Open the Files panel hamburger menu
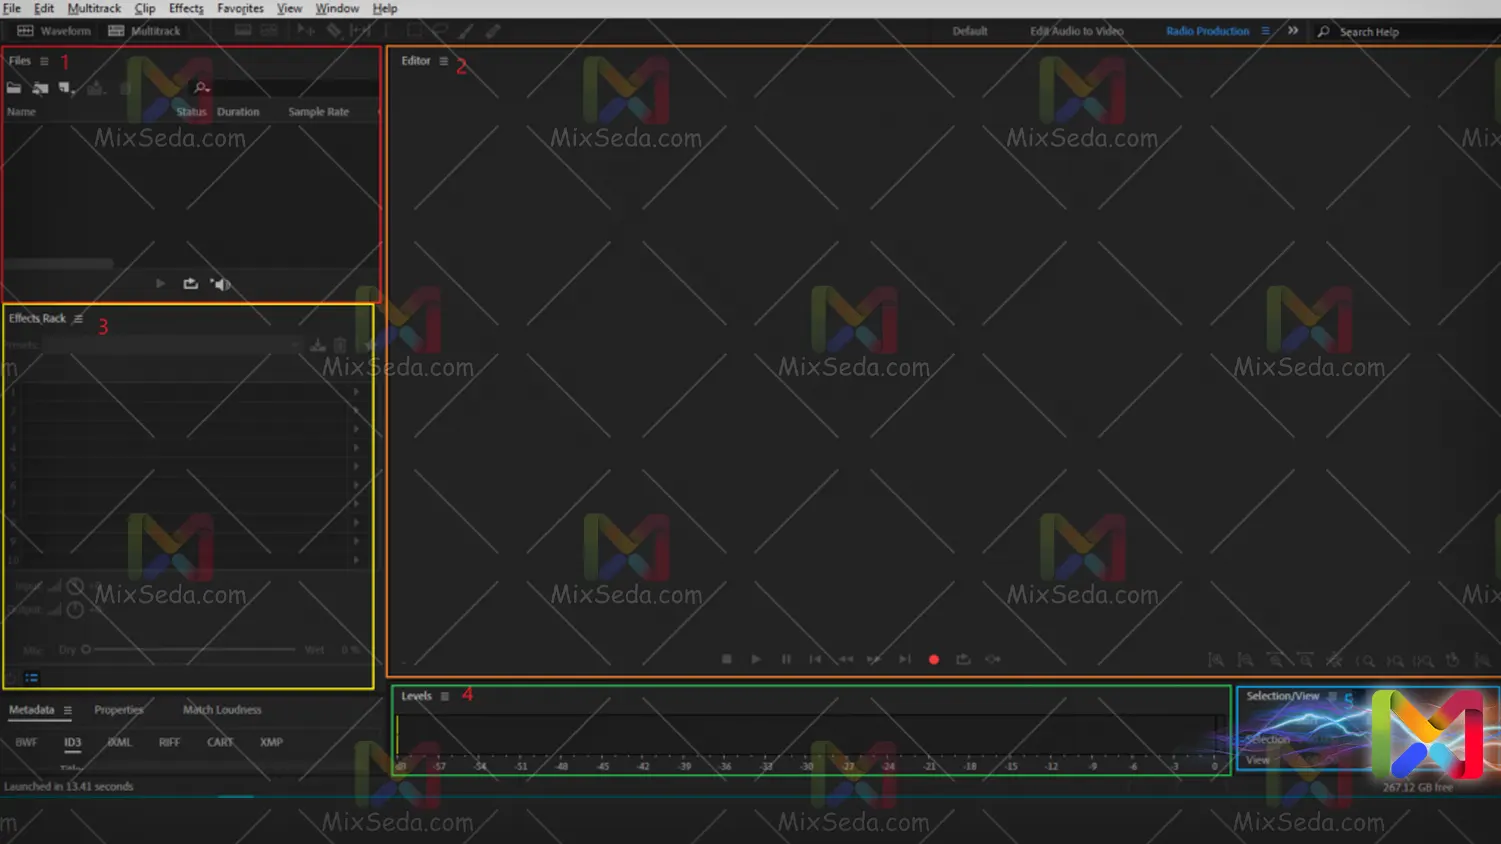This screenshot has width=1501, height=844. 44,61
